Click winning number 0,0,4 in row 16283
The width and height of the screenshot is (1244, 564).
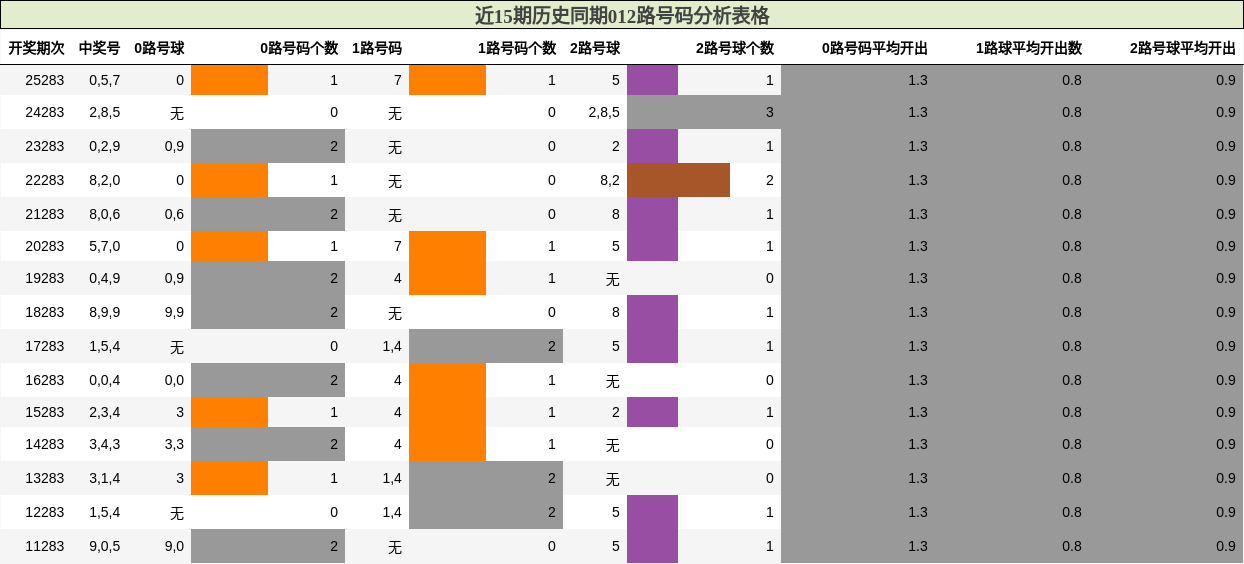(105, 380)
